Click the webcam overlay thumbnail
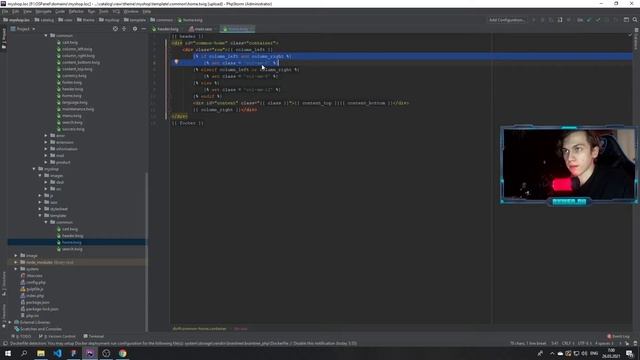Screen dimensions: 640x360 569,164
